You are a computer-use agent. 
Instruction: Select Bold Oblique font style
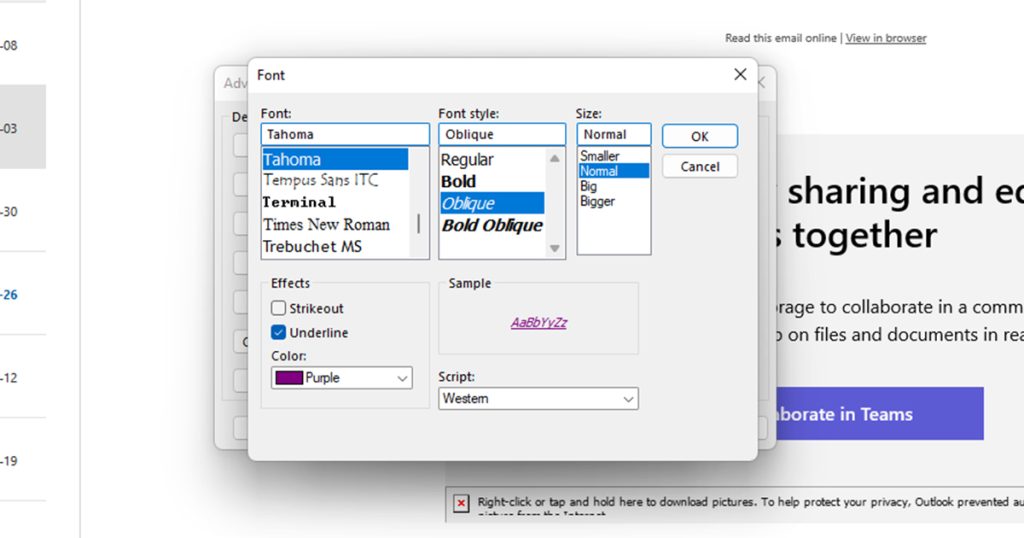[492, 225]
